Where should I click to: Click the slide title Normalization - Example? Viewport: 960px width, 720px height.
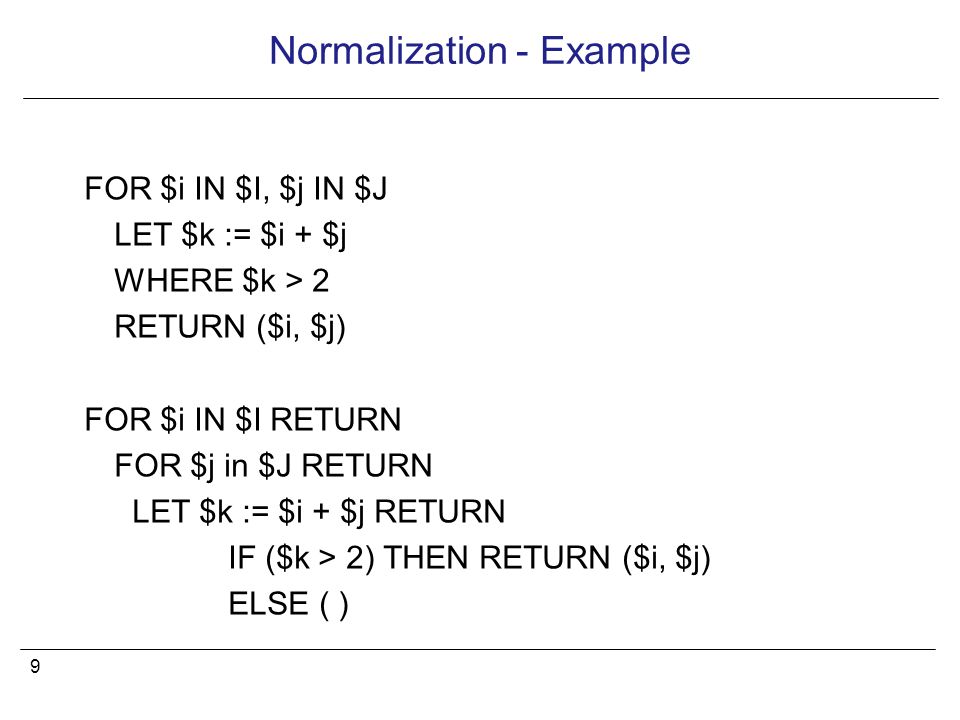tap(480, 51)
